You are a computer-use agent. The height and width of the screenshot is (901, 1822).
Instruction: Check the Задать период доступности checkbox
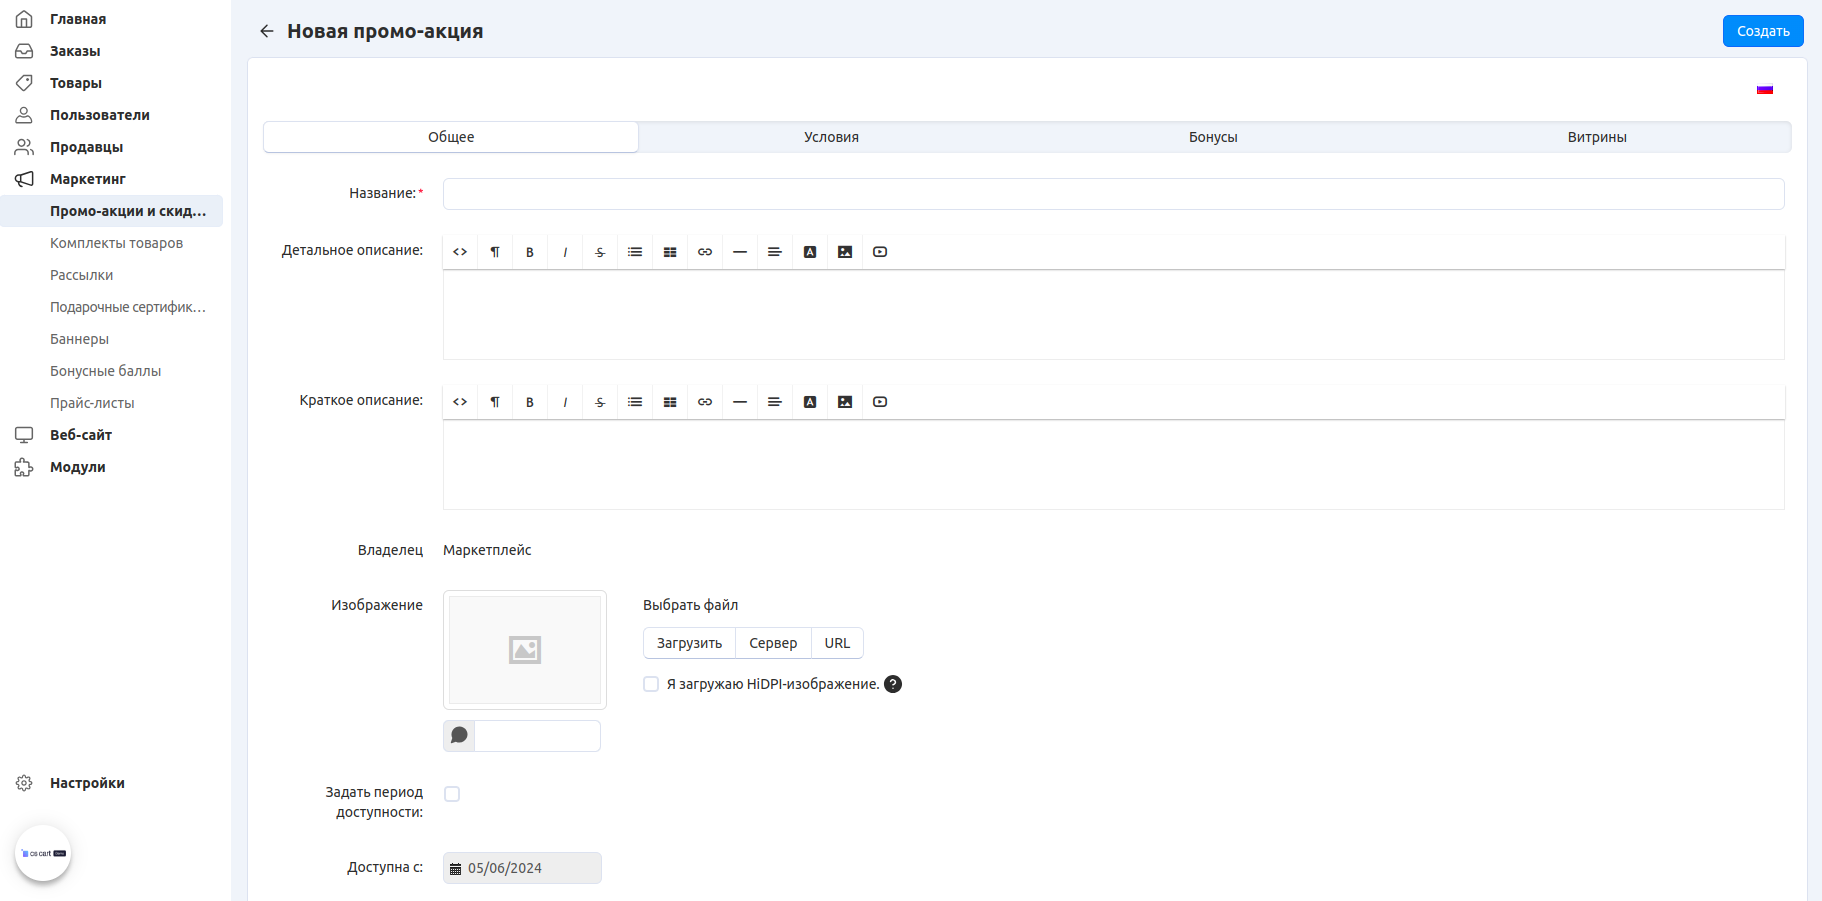point(452,794)
